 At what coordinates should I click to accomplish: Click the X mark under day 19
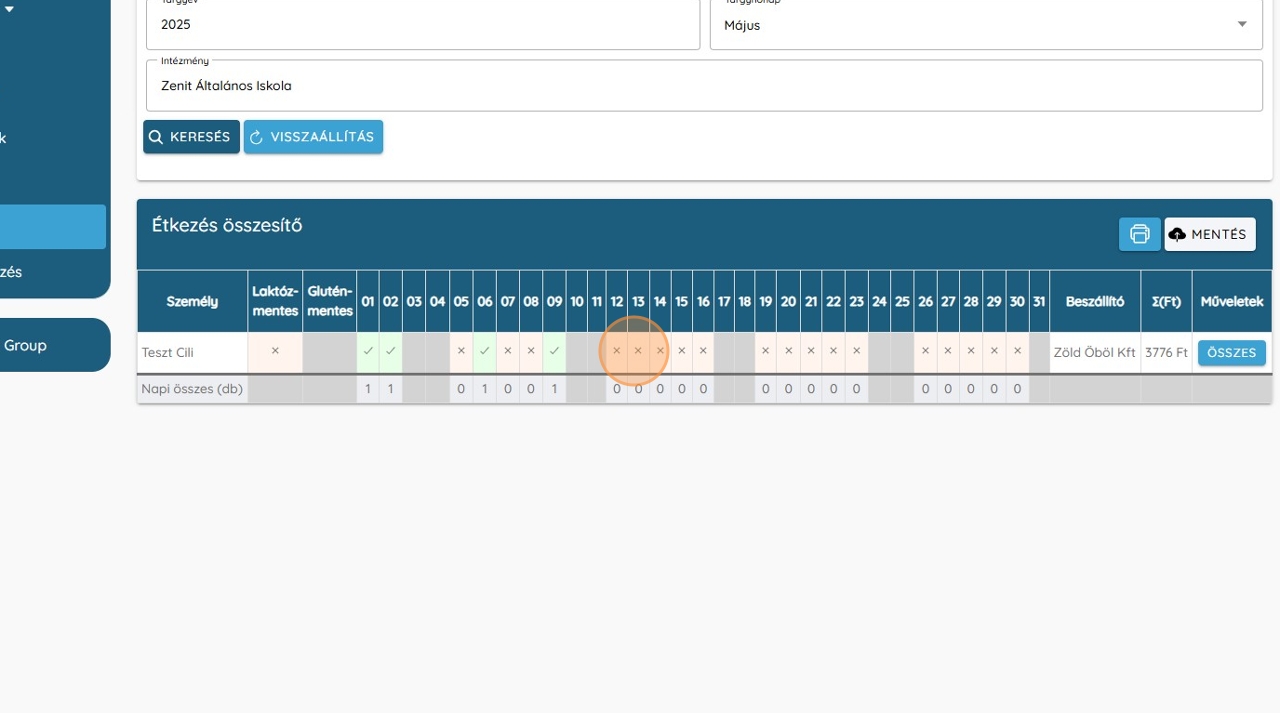(765, 351)
